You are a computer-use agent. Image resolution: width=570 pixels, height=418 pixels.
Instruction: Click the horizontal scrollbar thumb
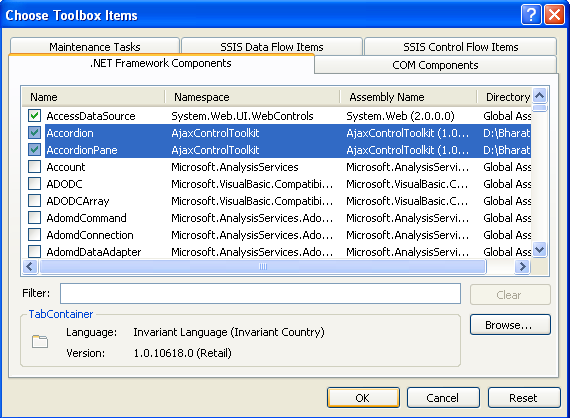click(263, 266)
